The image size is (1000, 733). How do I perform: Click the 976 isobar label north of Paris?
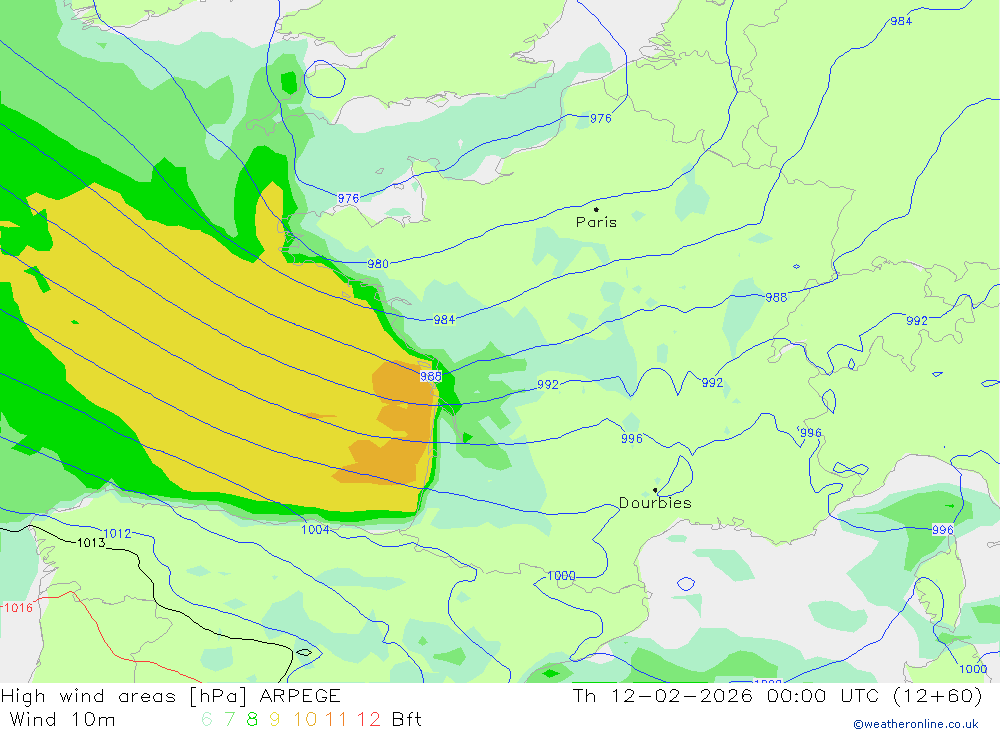tap(600, 119)
